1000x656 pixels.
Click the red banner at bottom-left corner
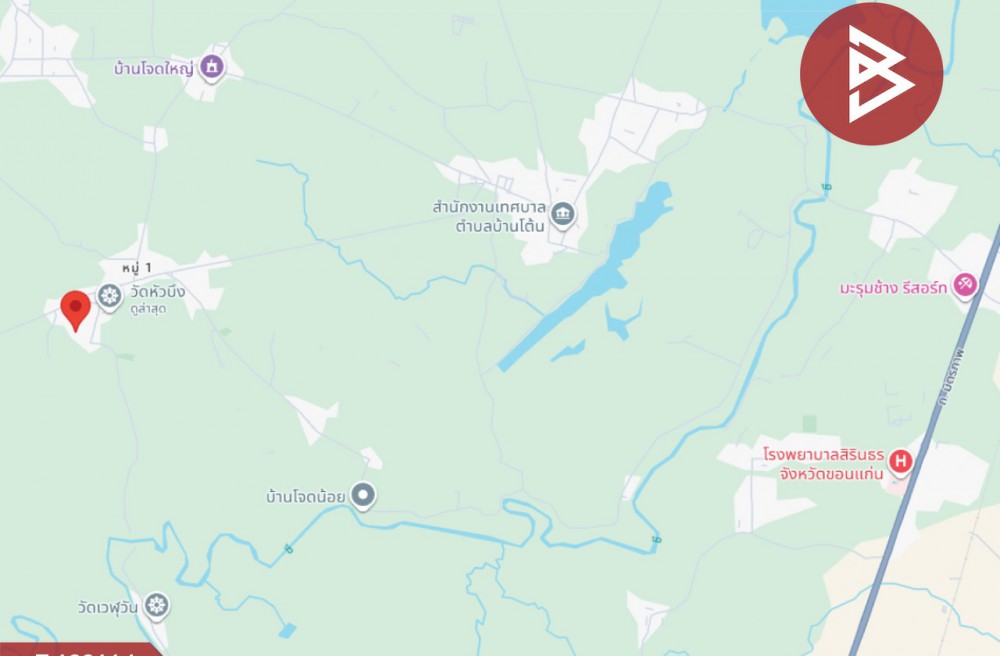tap(80, 650)
